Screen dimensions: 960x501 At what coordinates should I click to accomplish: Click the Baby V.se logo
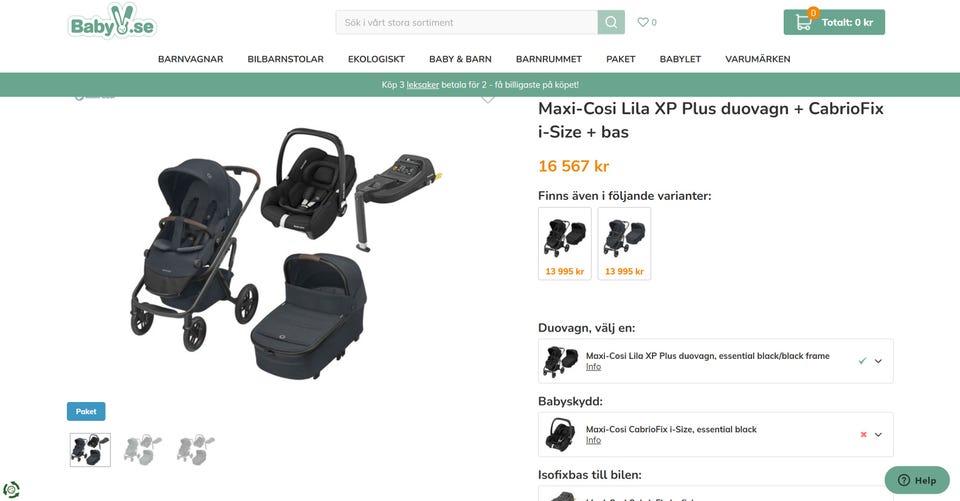112,22
